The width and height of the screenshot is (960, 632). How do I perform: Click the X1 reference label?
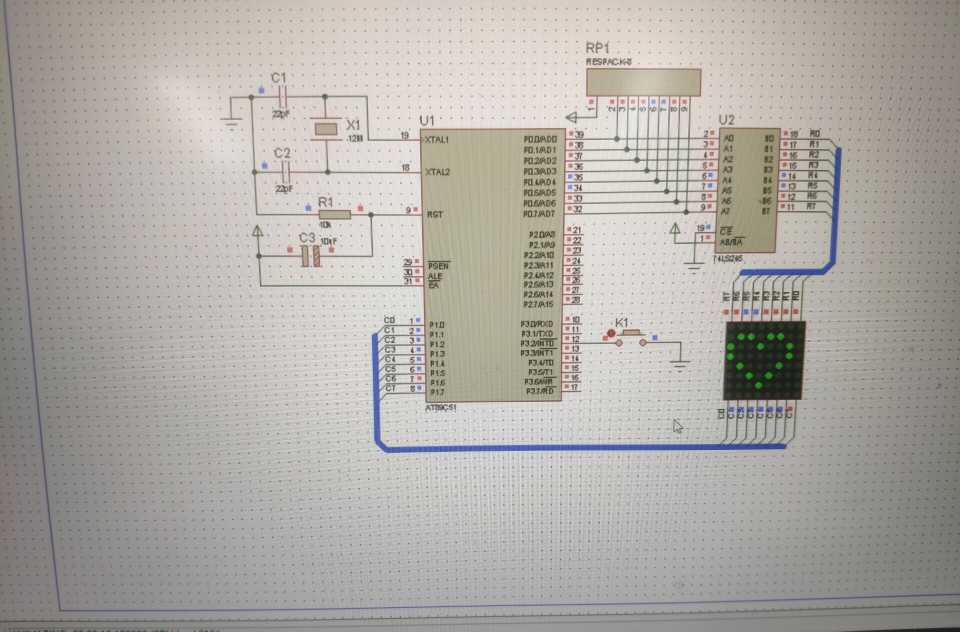click(354, 125)
